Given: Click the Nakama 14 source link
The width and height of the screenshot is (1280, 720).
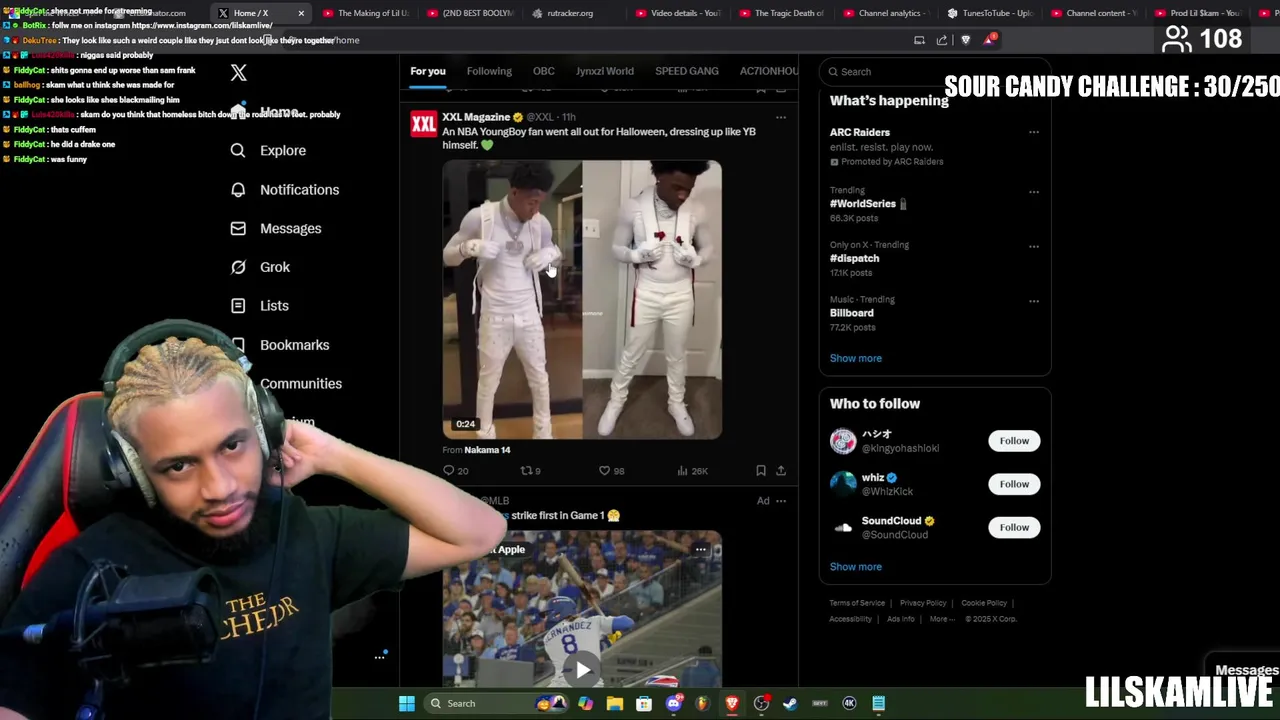Looking at the screenshot, I should 487,450.
